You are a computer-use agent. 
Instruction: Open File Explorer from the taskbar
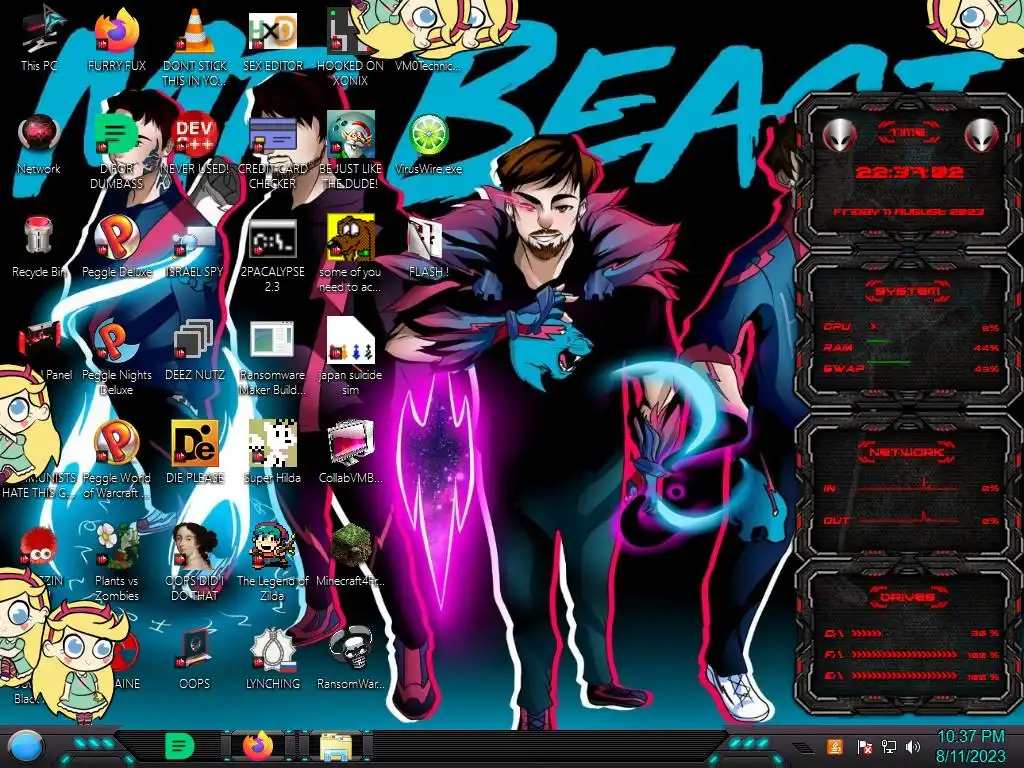[336, 747]
